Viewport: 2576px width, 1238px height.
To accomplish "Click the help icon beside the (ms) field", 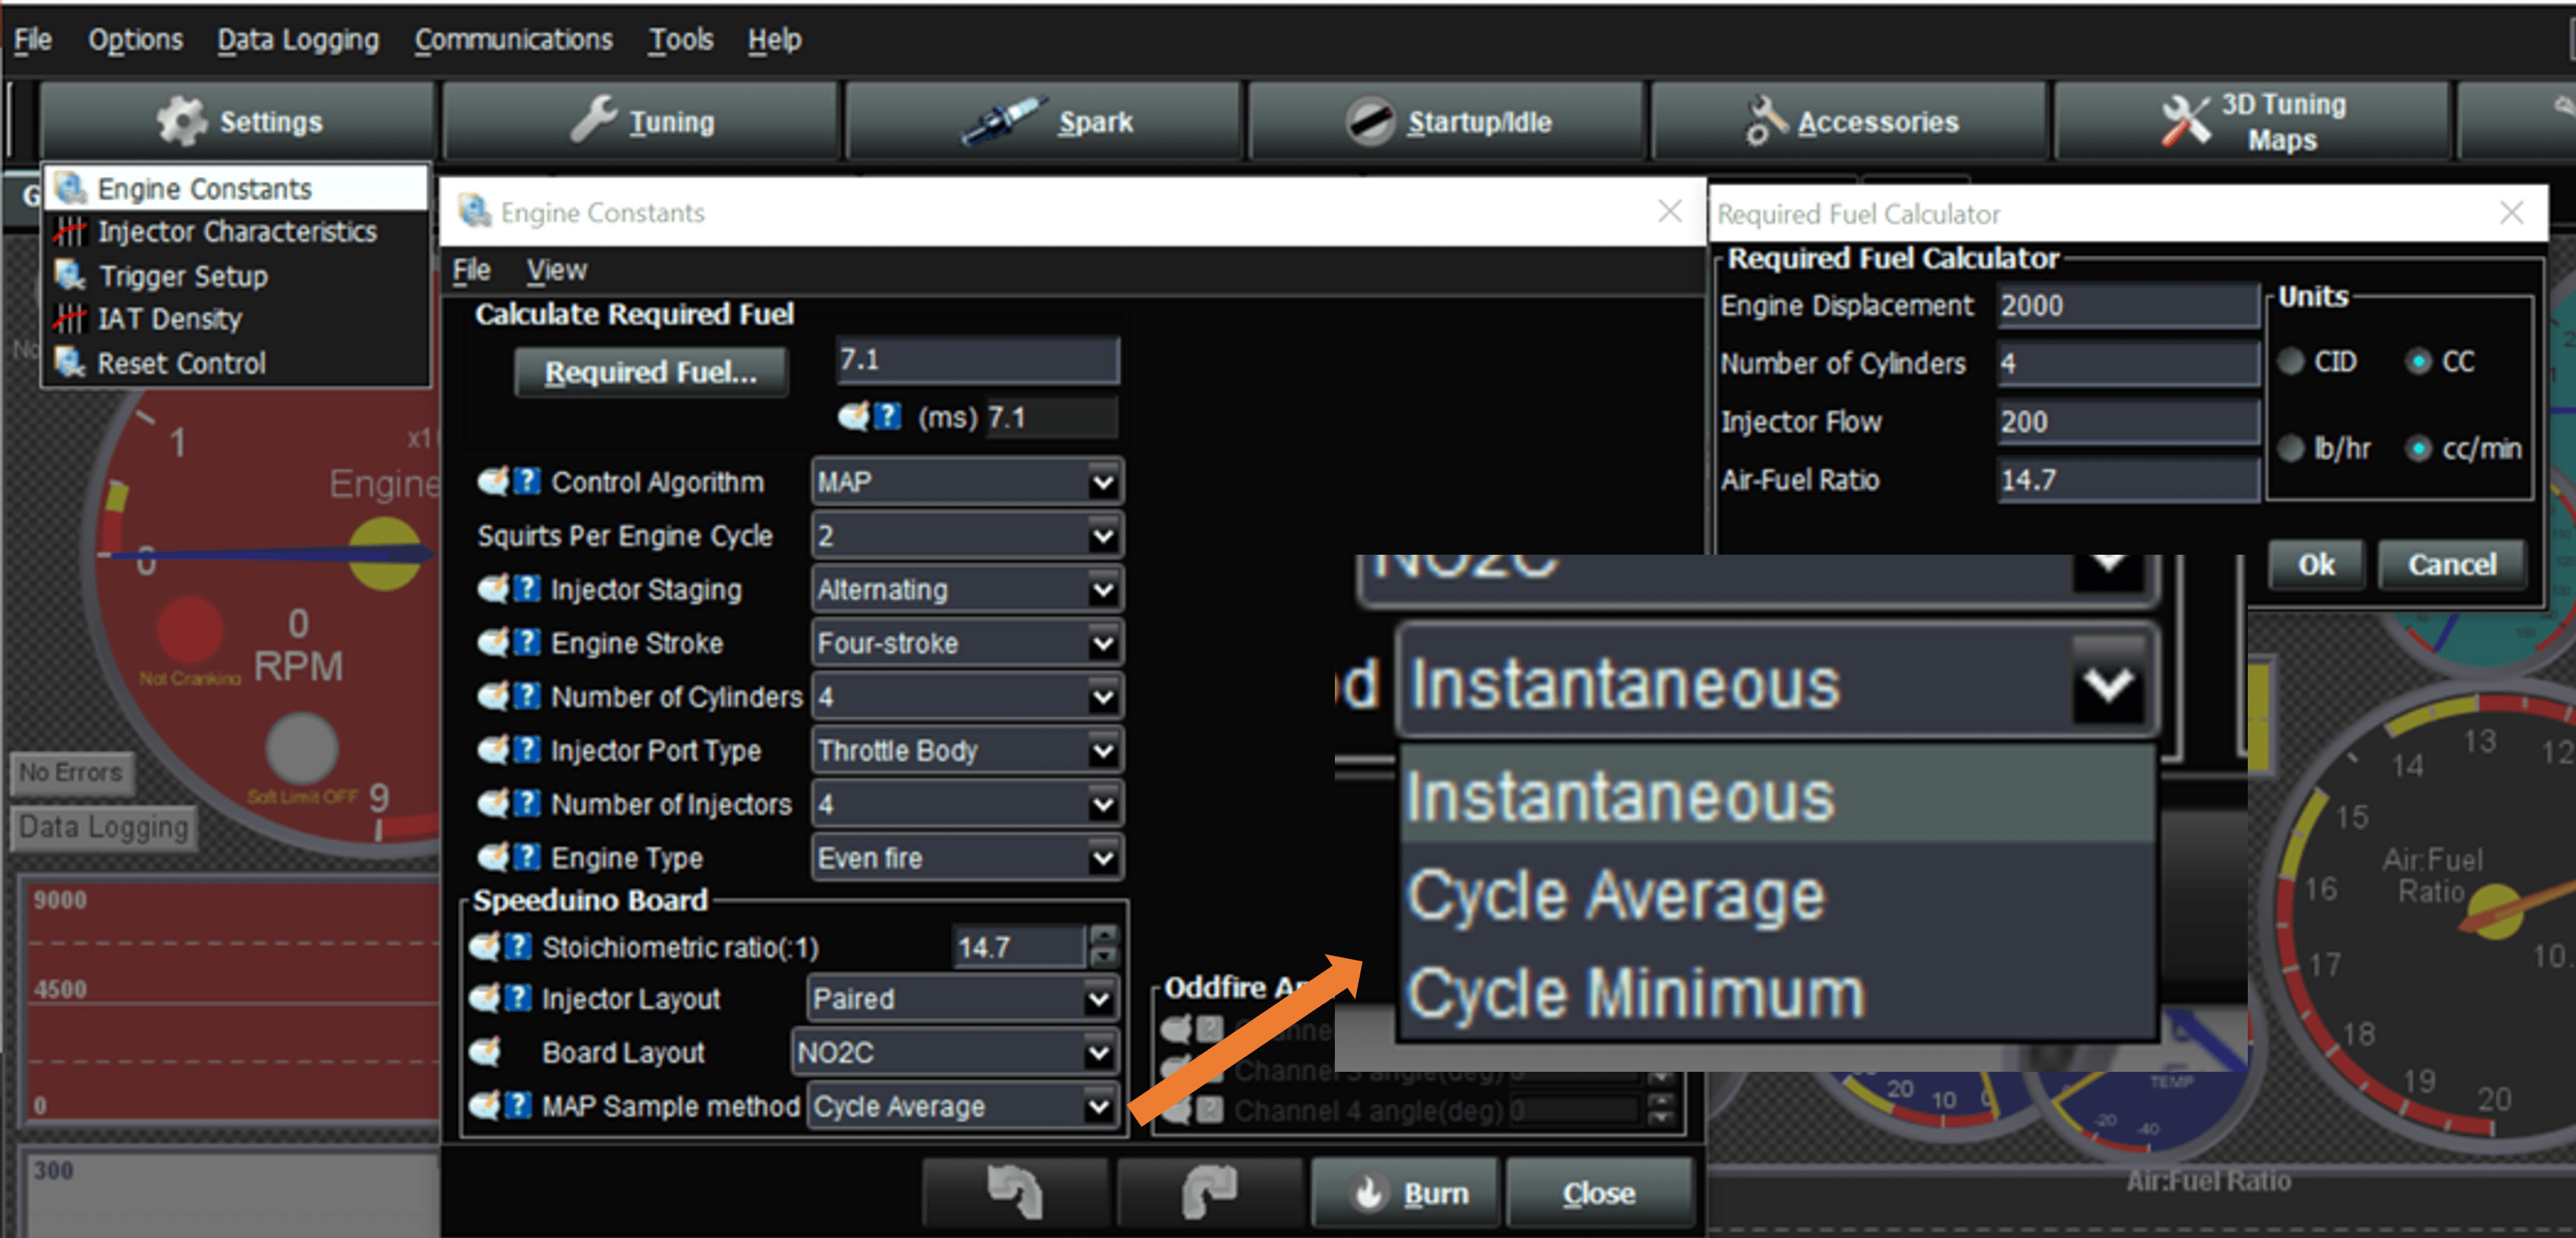I will coord(887,416).
